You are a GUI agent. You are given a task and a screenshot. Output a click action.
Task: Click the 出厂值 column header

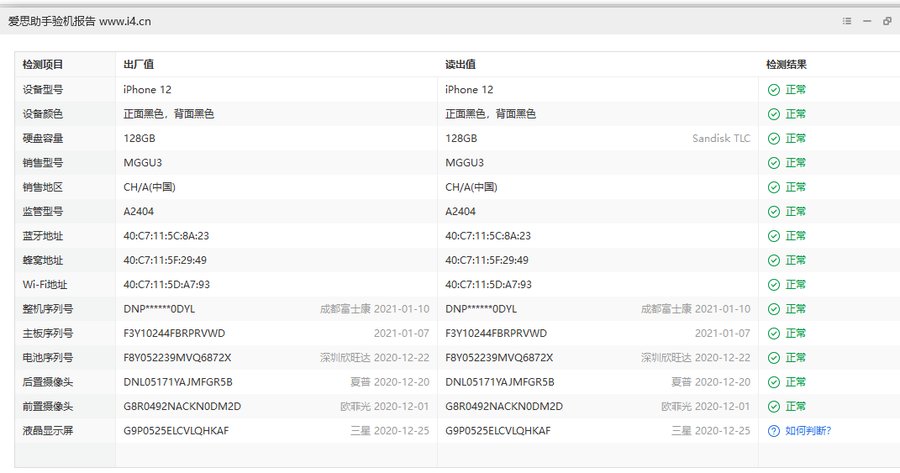tap(138, 64)
